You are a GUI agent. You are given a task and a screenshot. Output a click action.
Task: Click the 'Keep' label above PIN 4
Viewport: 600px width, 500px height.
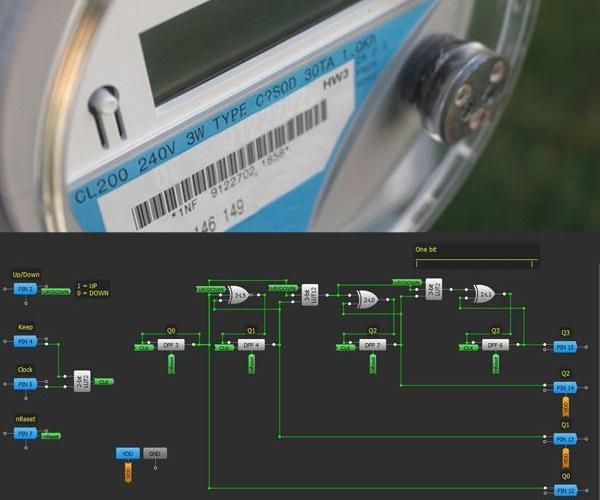(x=25, y=327)
